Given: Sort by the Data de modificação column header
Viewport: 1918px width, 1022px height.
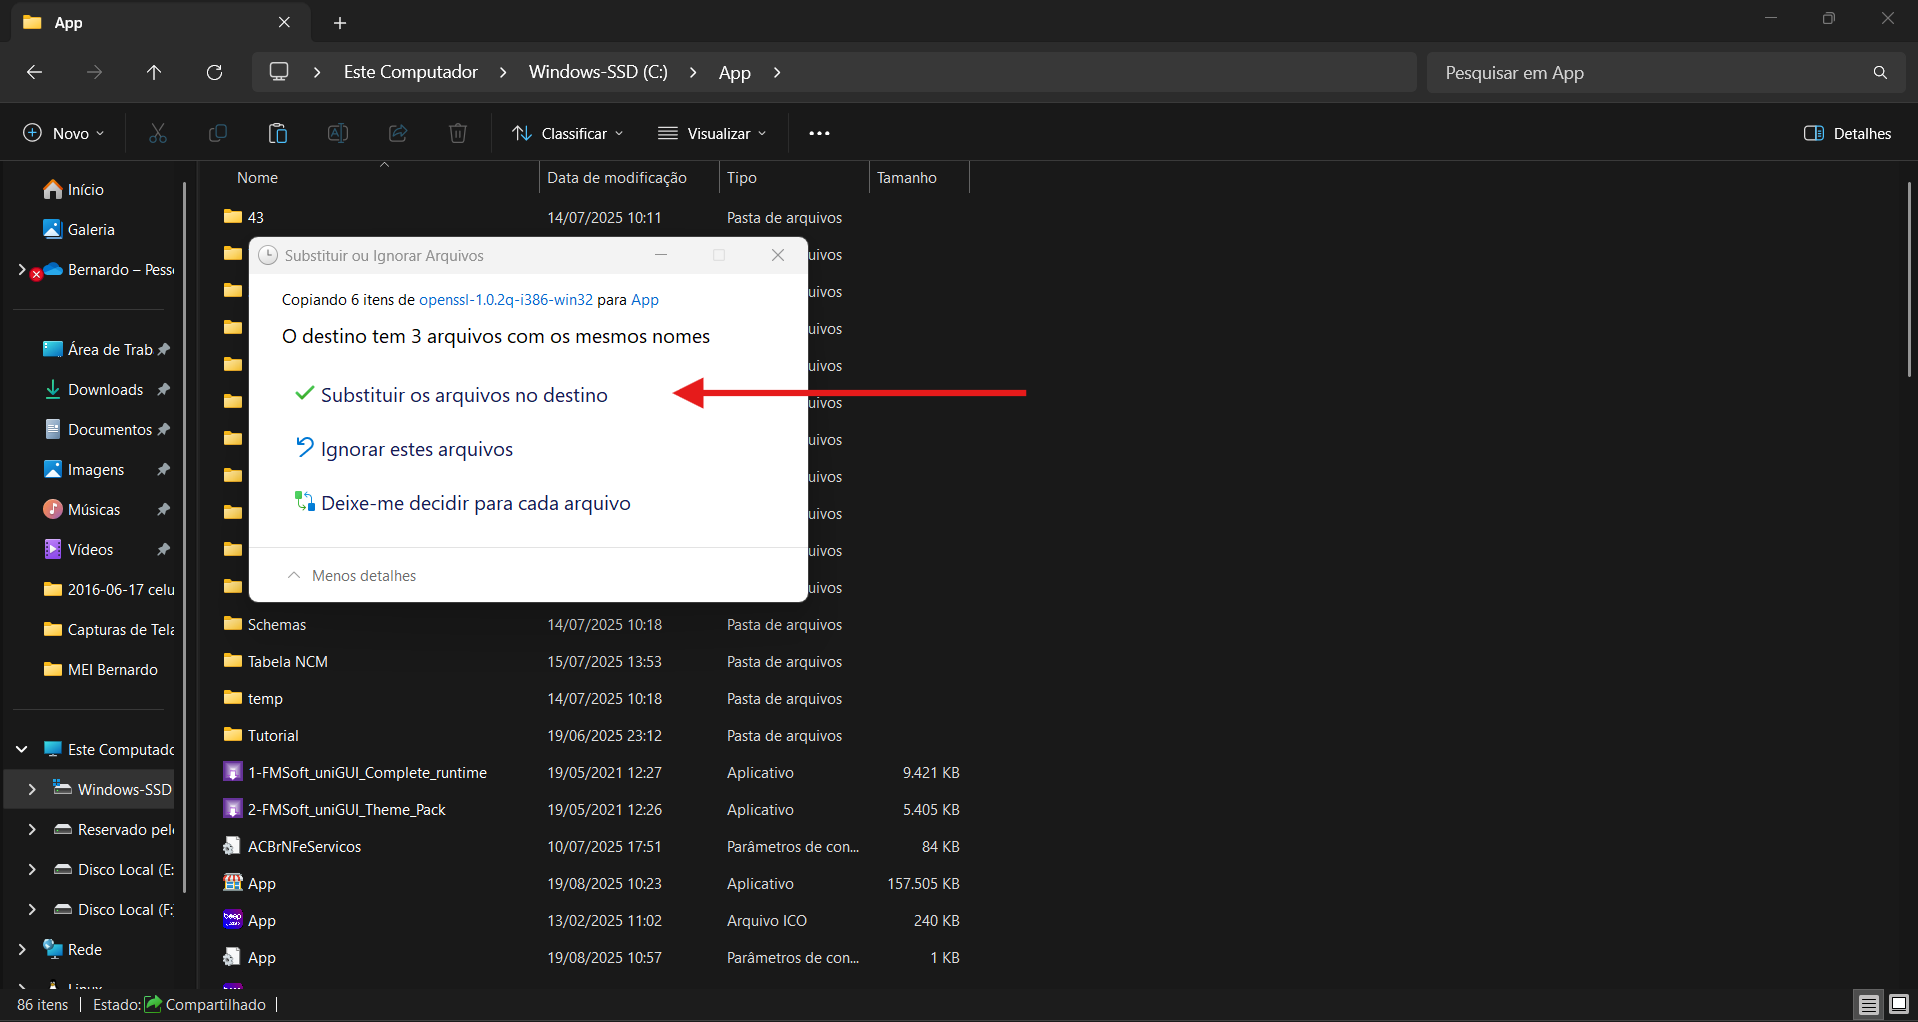Looking at the screenshot, I should pos(617,177).
